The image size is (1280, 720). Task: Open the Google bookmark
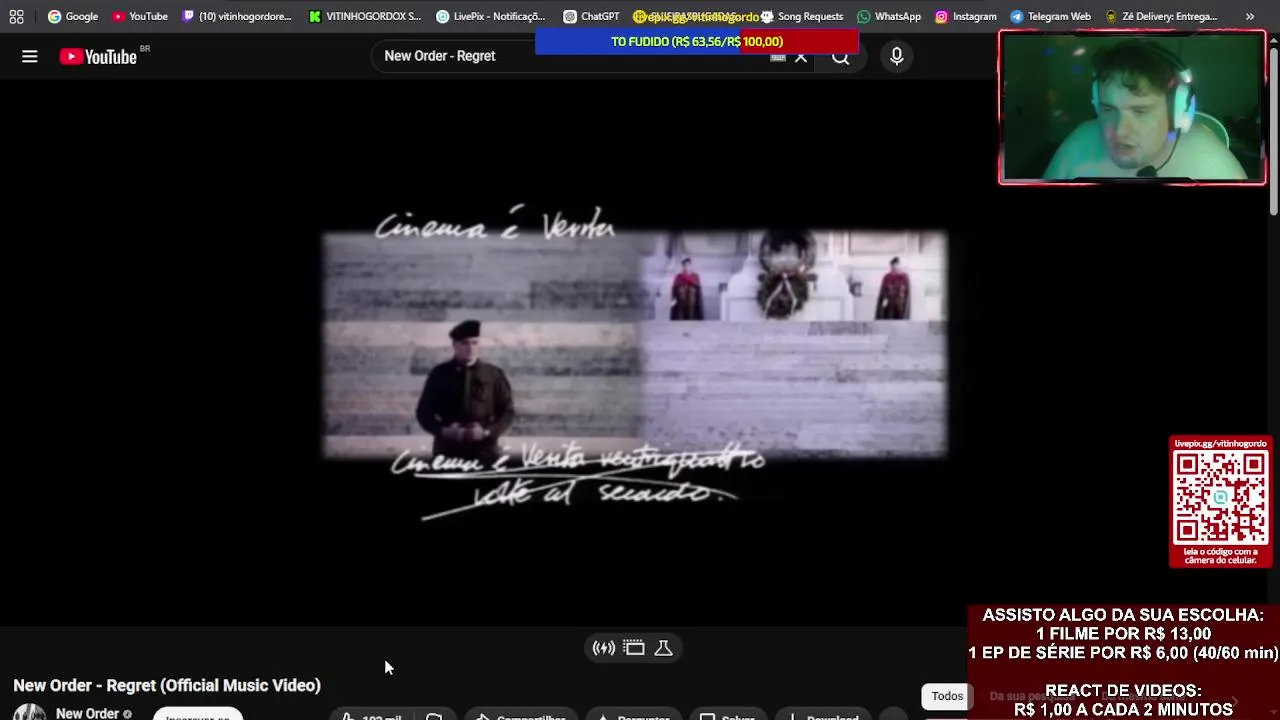[73, 16]
